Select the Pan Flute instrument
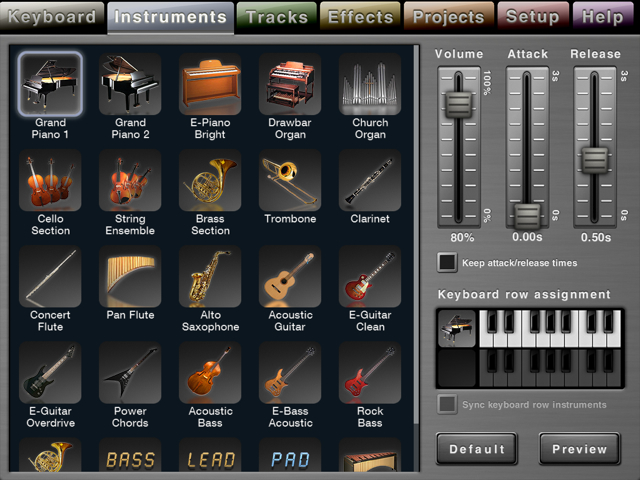This screenshot has width=640, height=480. point(130,277)
